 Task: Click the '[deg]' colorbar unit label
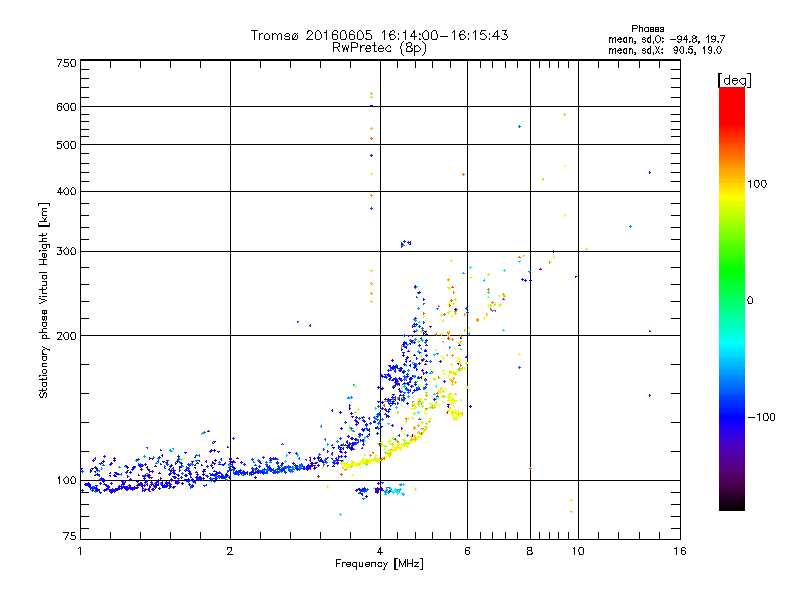[x=734, y=80]
